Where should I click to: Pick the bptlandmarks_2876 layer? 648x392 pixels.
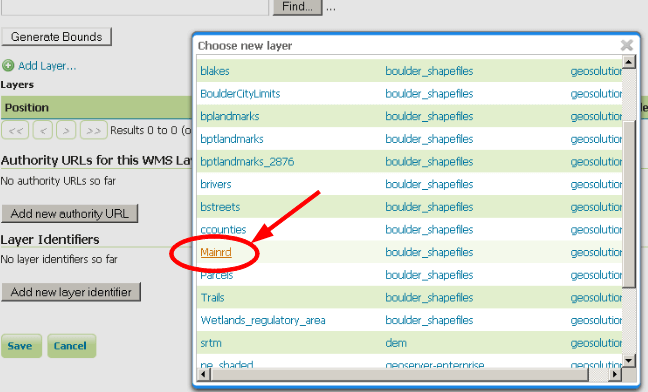point(247,162)
